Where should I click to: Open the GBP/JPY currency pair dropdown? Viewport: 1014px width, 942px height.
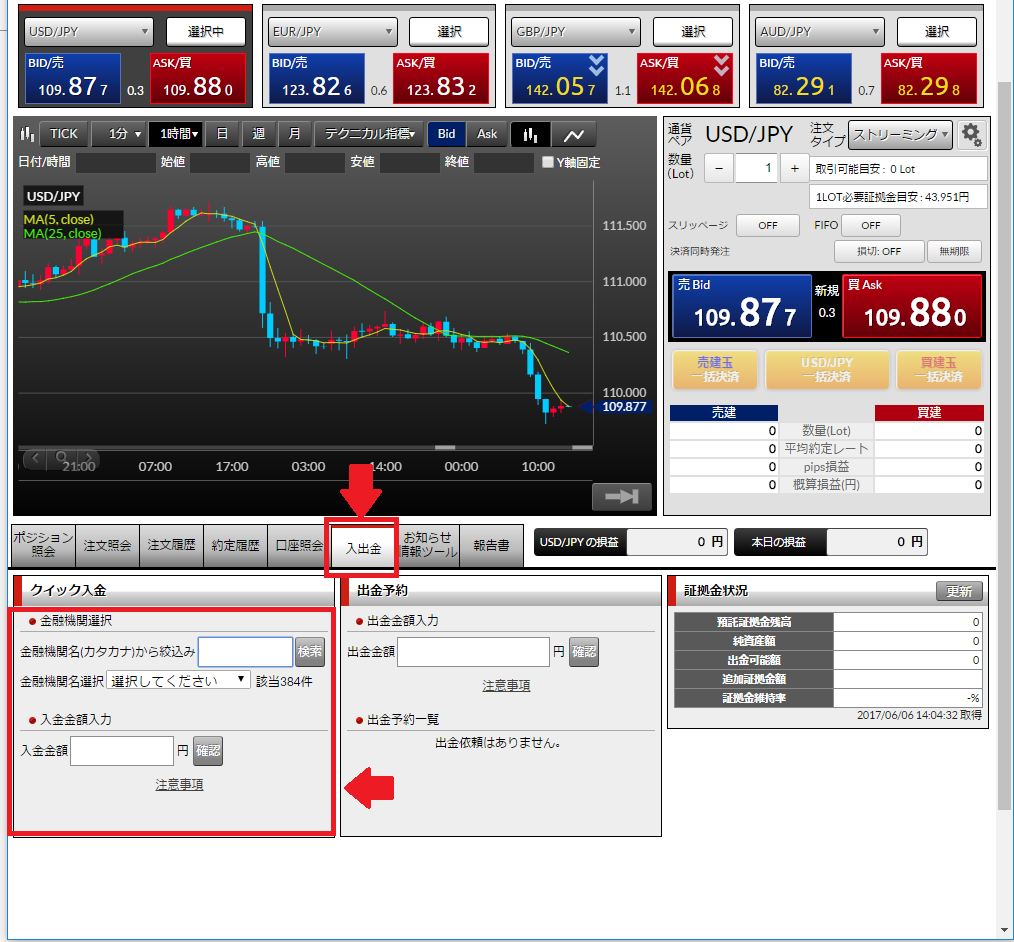[576, 32]
